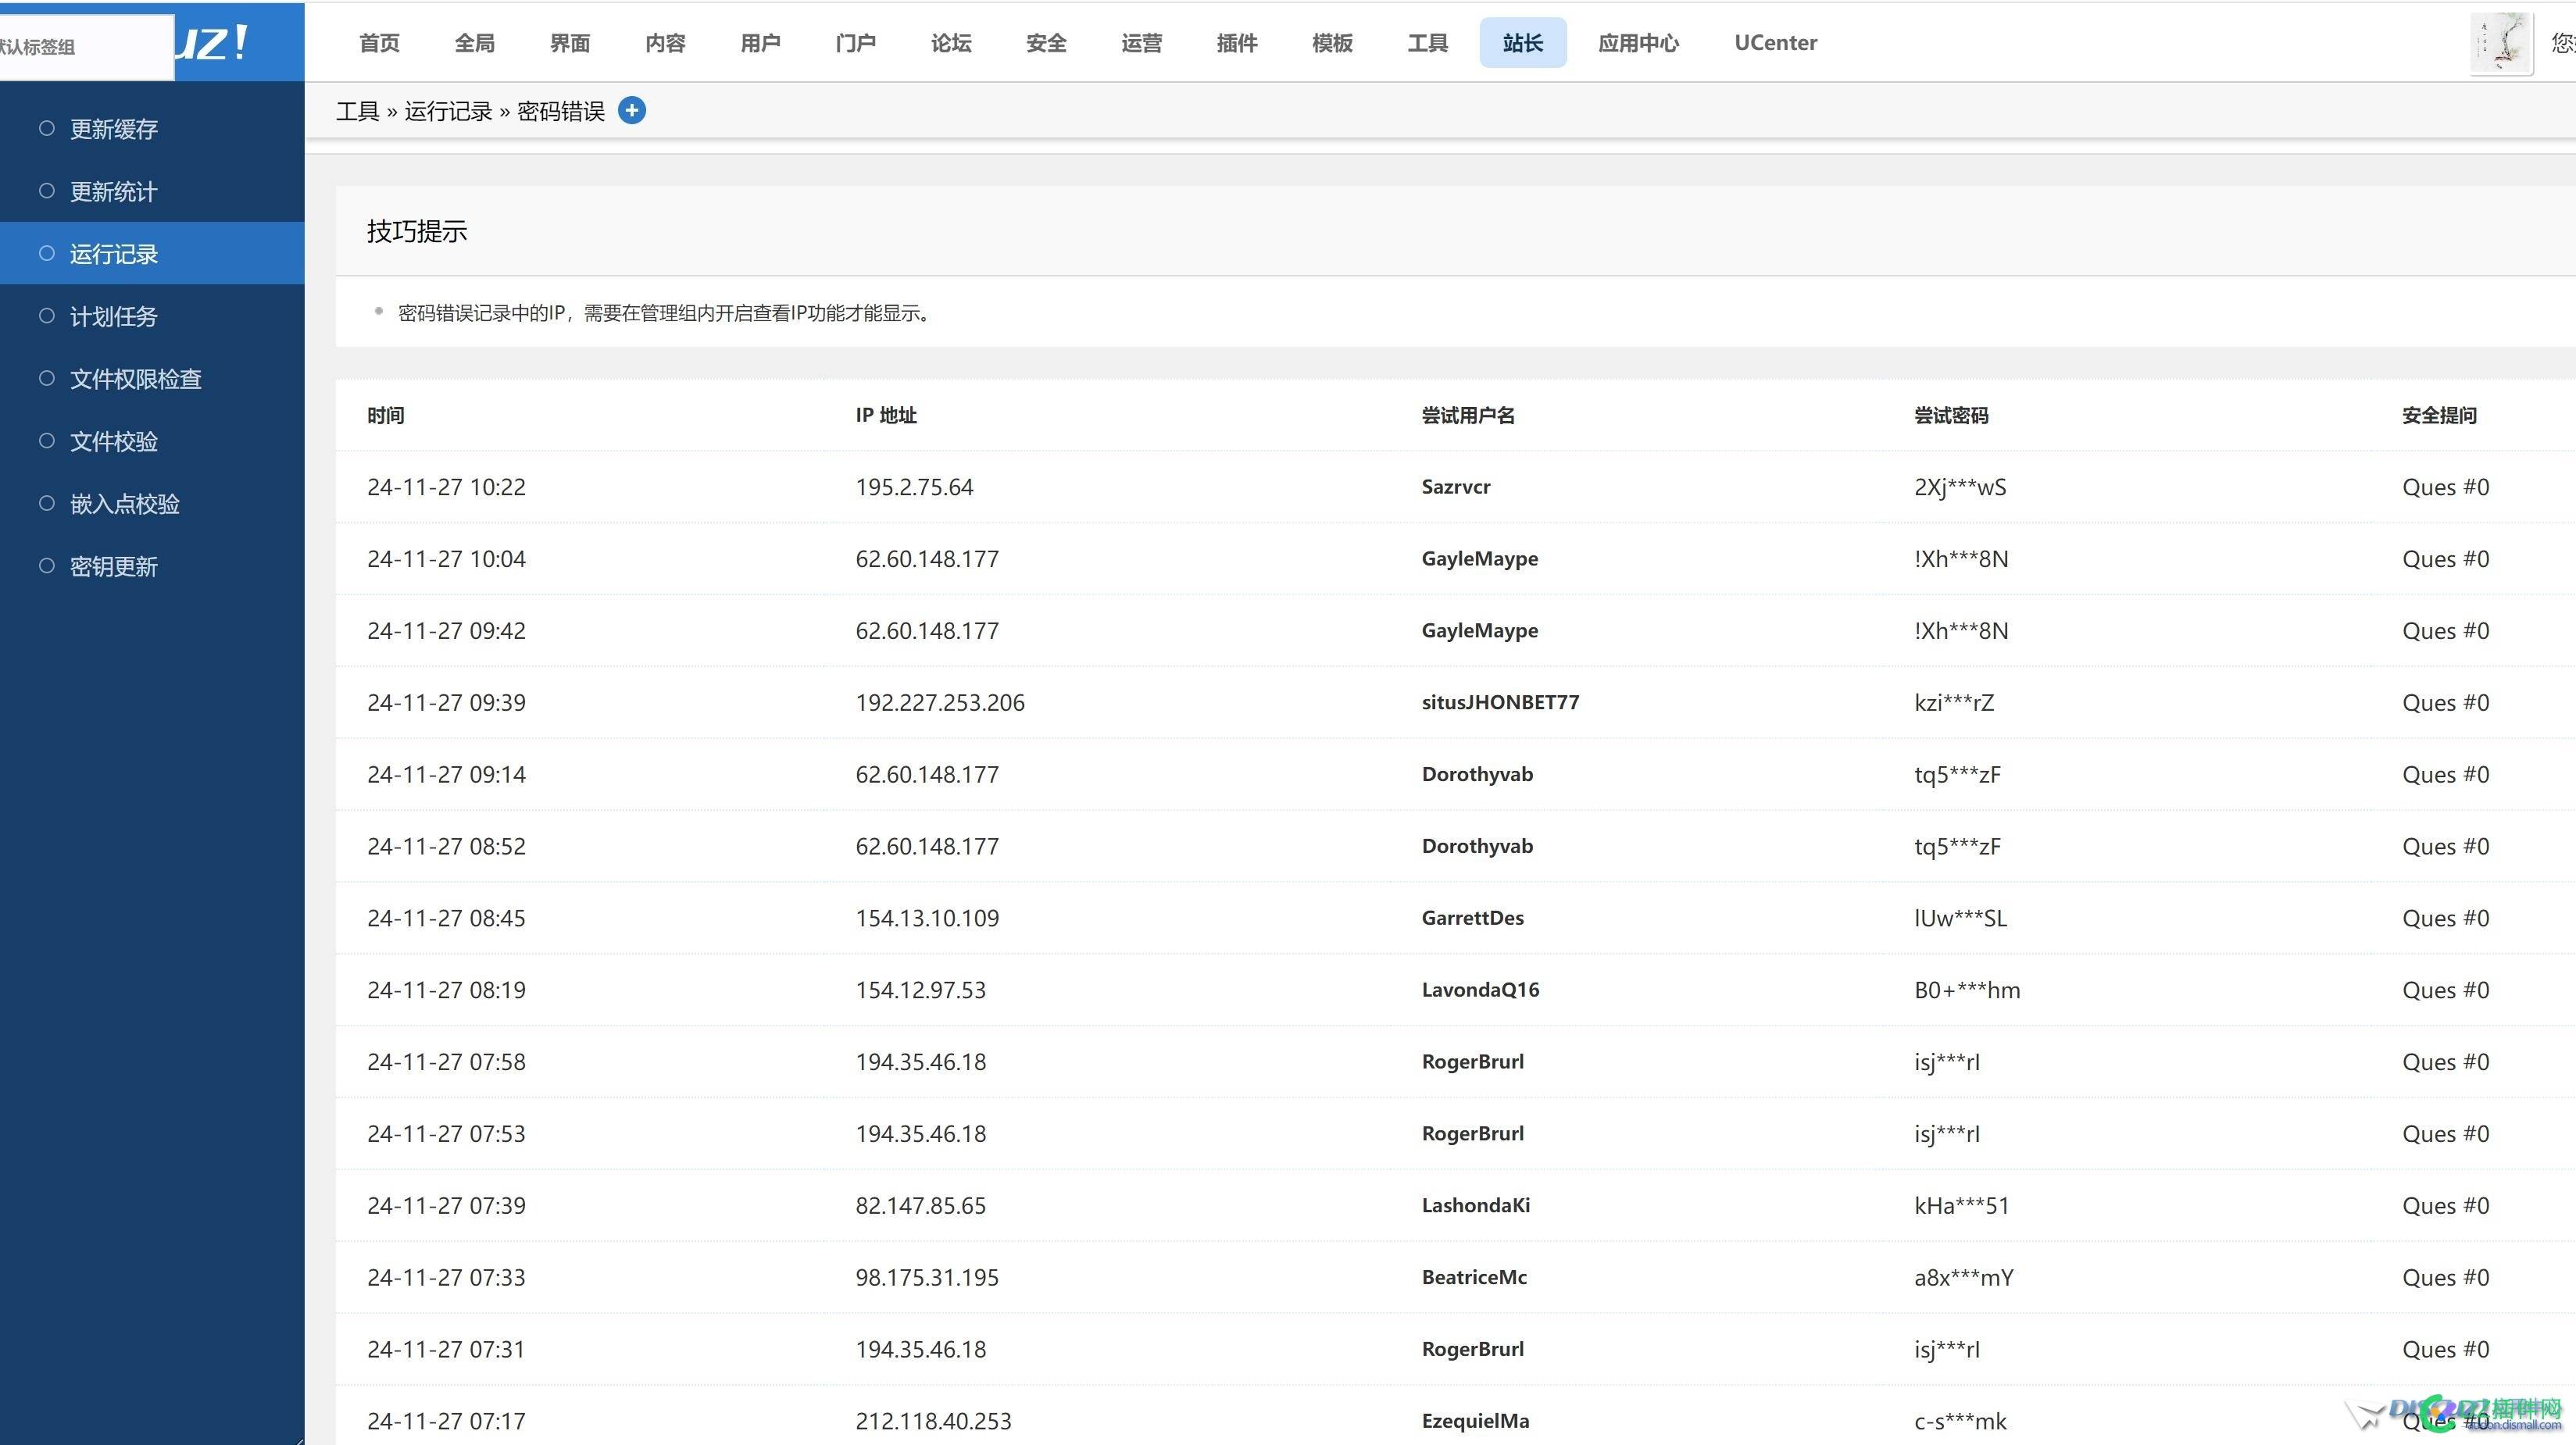2576x1445 pixels.
Task: Click timestamp 24-11-27 07:58
Action: click(446, 1062)
